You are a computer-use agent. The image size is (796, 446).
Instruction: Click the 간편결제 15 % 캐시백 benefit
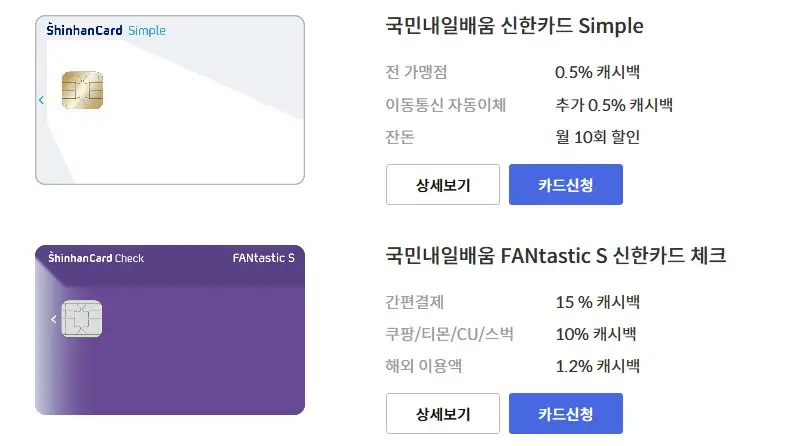point(513,302)
